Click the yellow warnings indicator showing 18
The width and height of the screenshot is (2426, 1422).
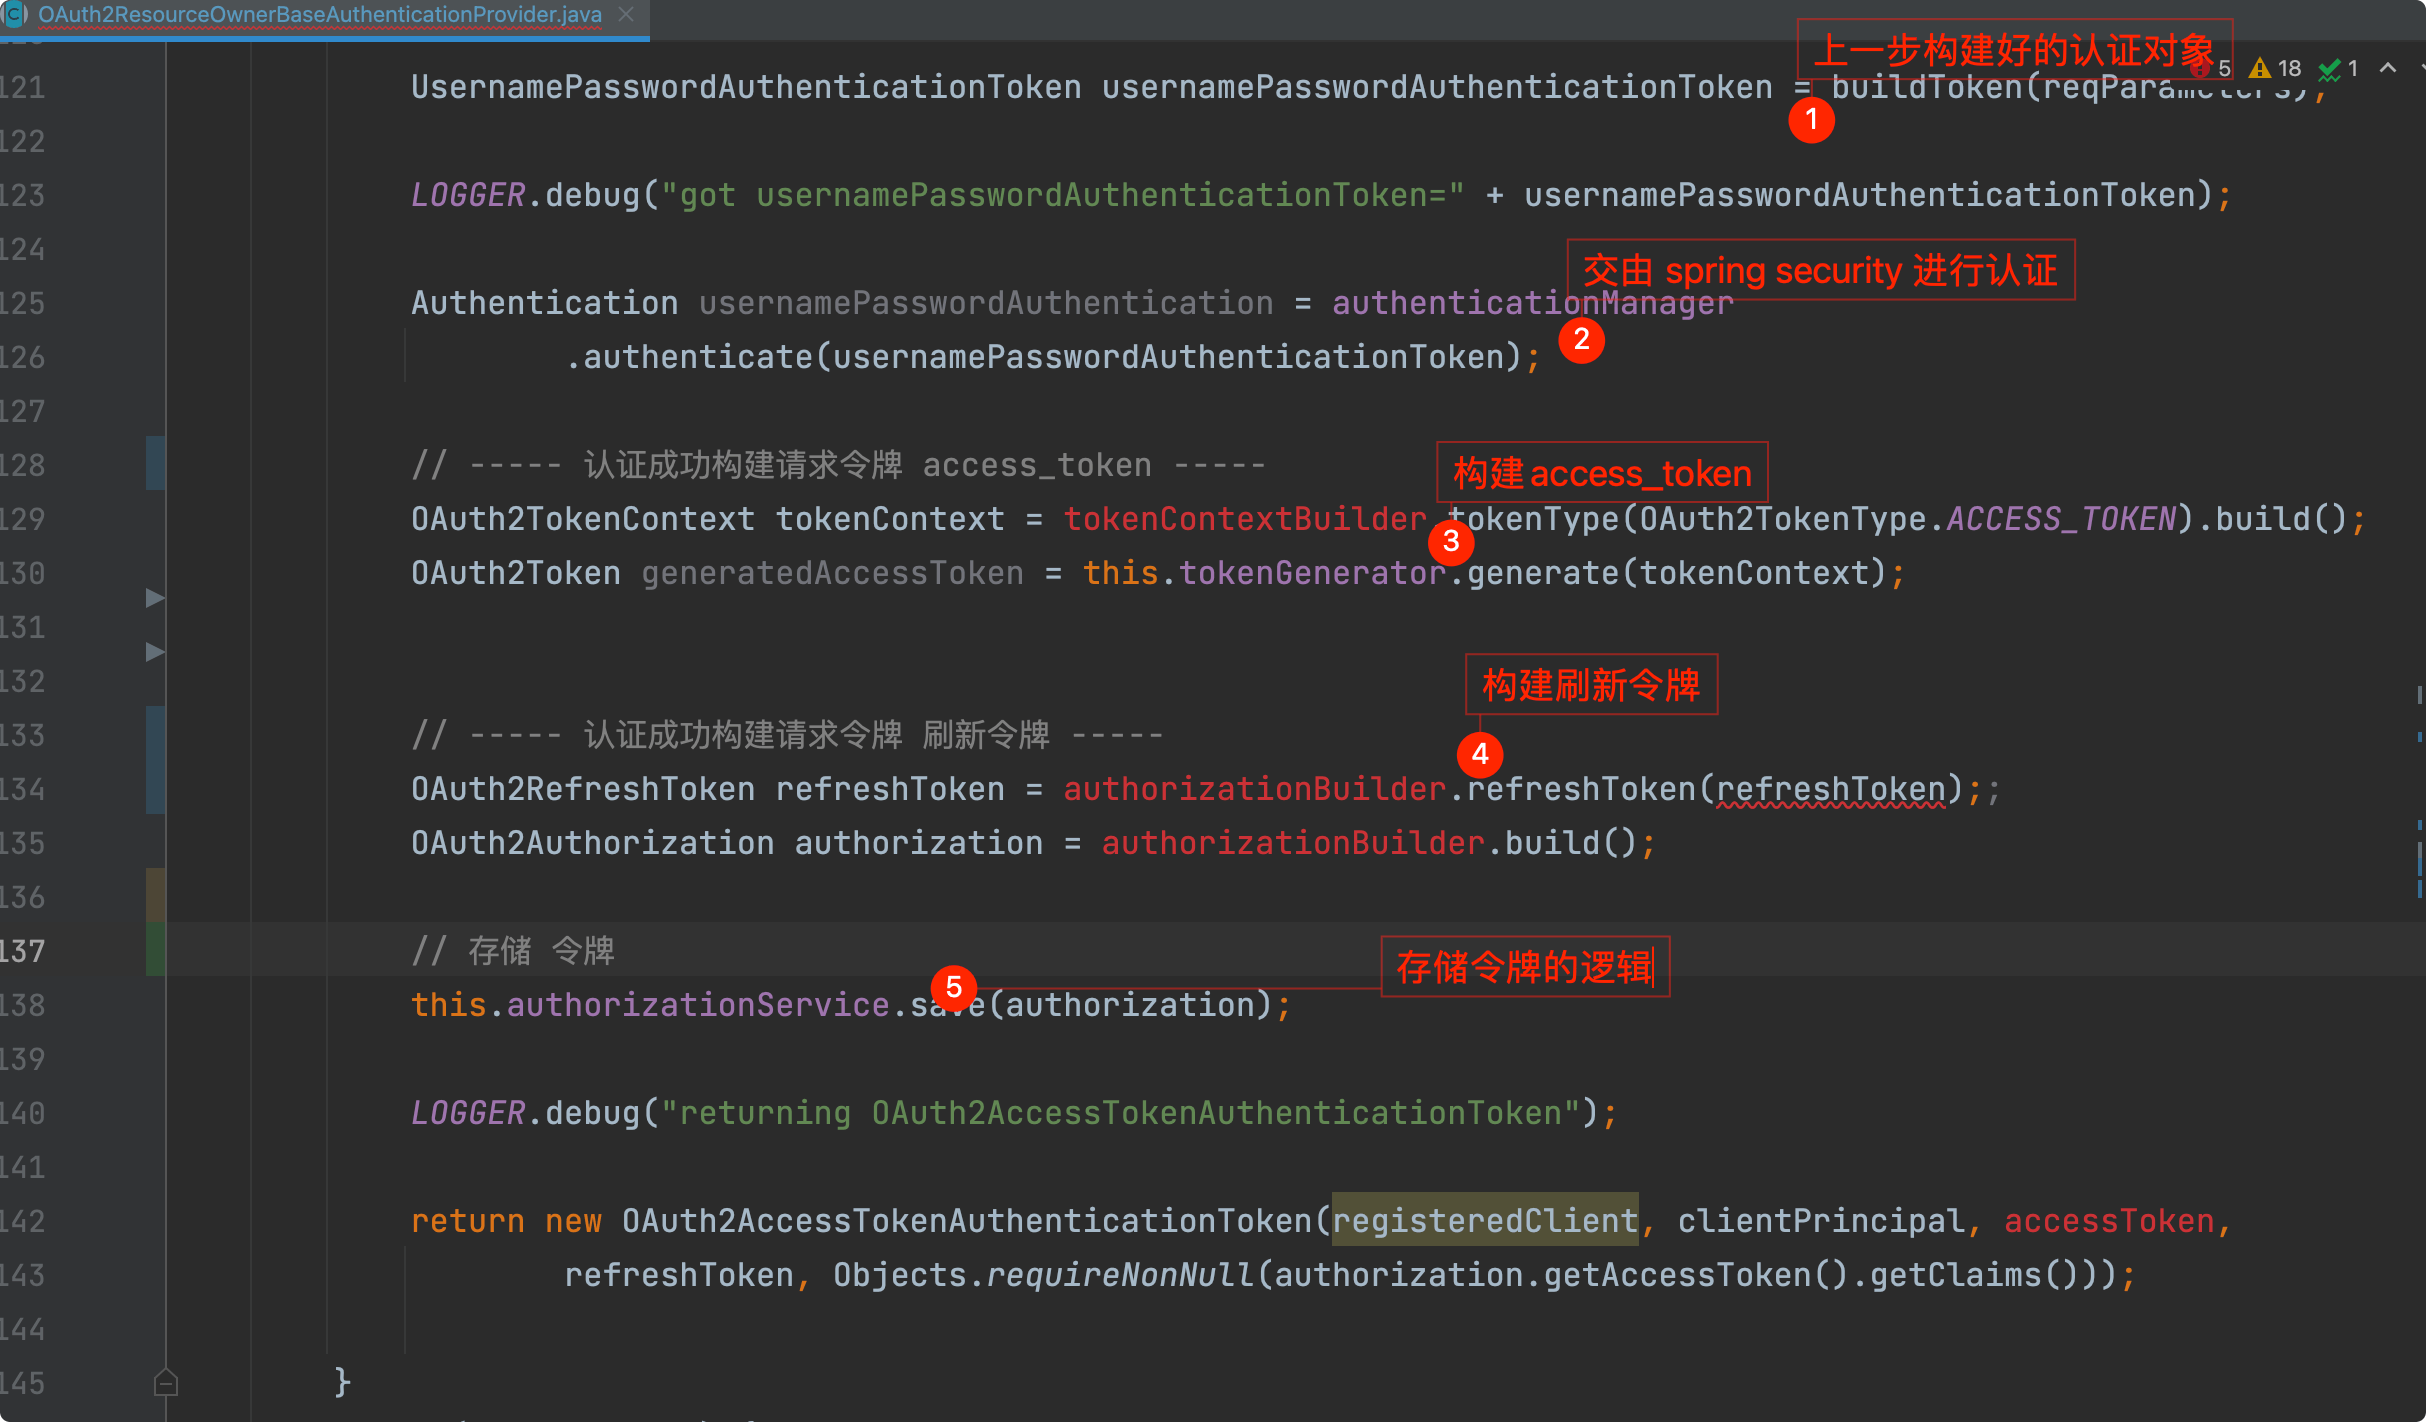tap(2276, 68)
